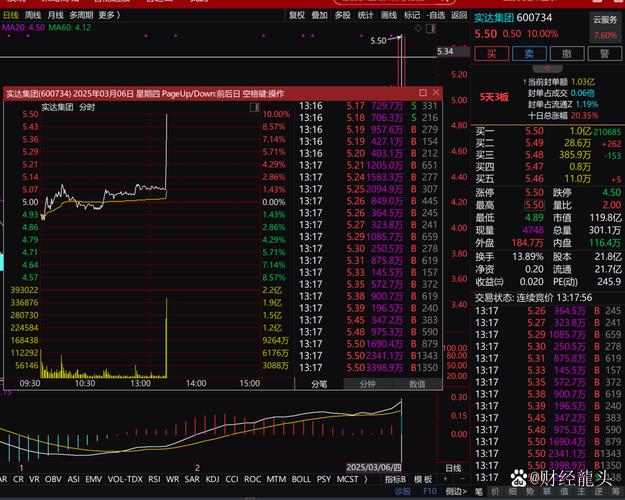Screen dimensions: 625x500
Task: Select the 周线 weekly chart period
Action: (x=33, y=15)
